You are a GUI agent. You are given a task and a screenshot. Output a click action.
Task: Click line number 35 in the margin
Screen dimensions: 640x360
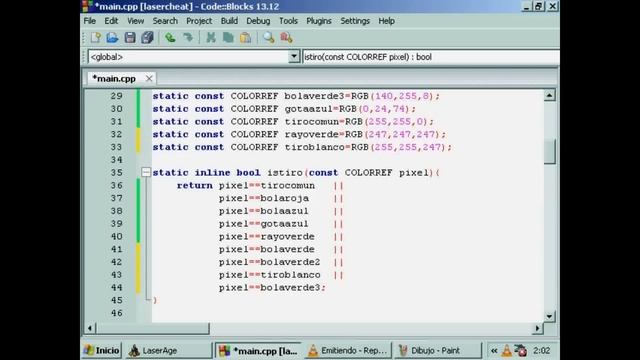(116, 173)
